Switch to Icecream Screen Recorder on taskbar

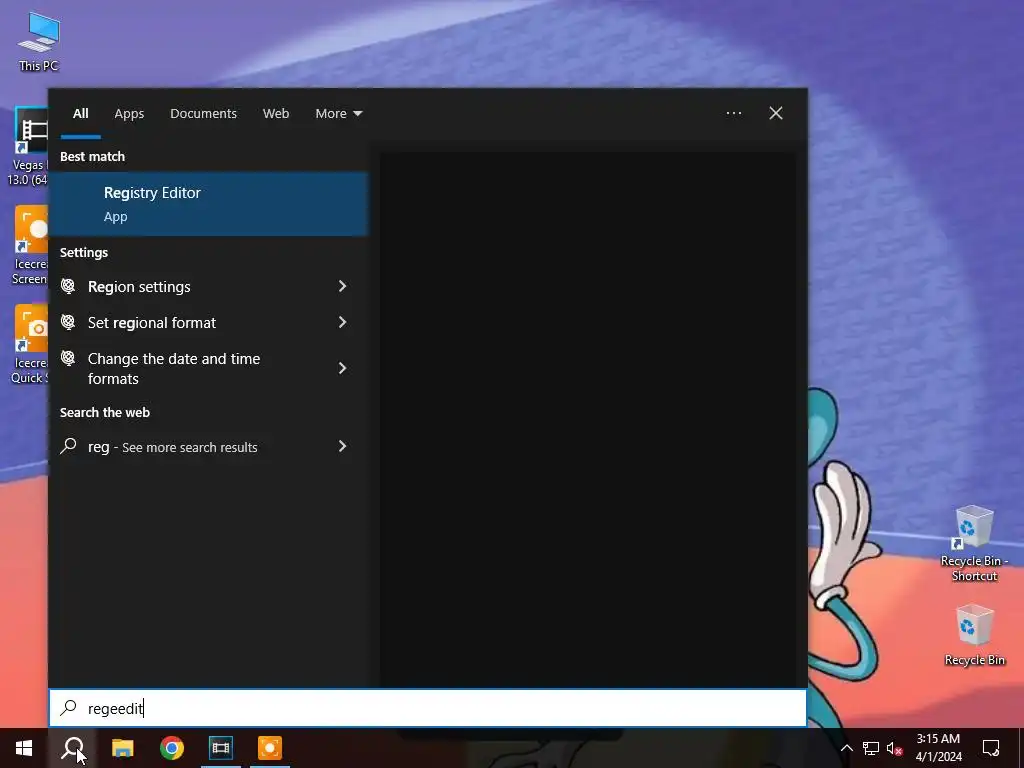pos(270,748)
